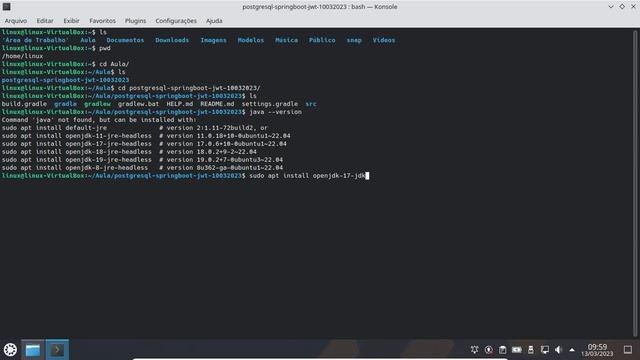Open the removable devices tray icon
Viewport: 640px width, 360px height.
[531, 350]
